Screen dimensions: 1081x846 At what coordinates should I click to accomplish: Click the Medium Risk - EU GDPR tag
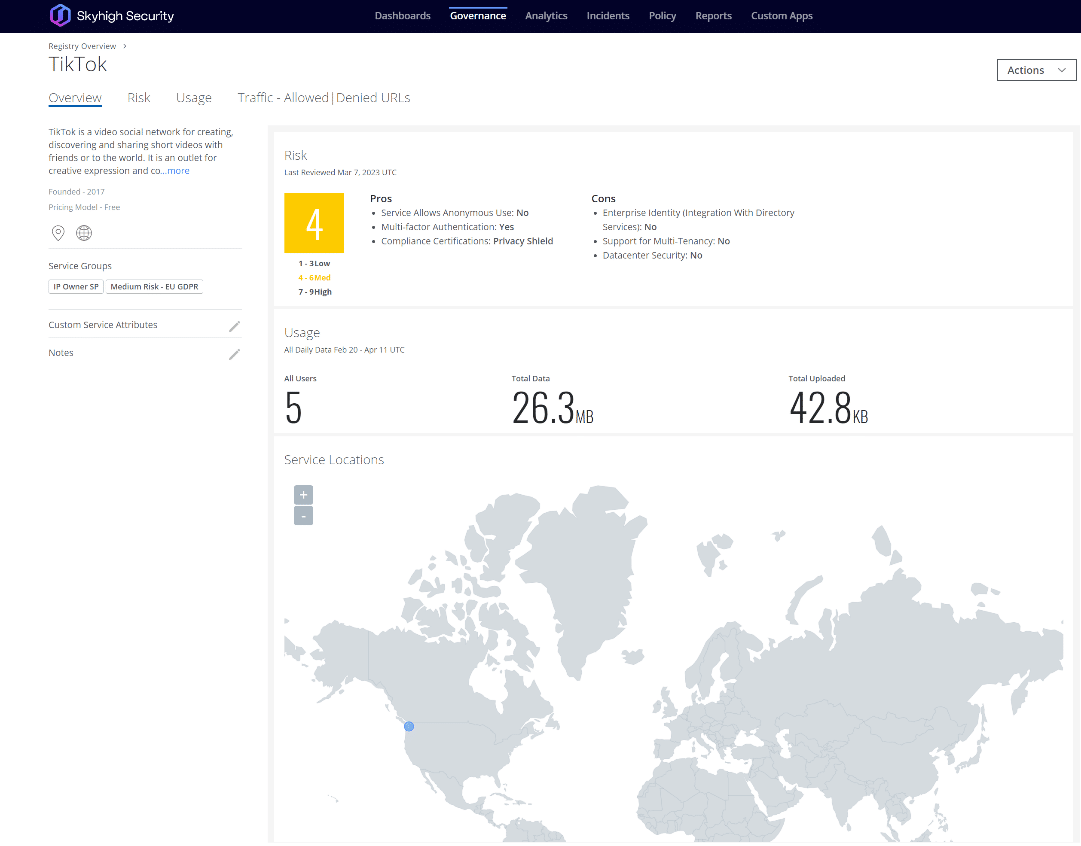click(x=155, y=287)
